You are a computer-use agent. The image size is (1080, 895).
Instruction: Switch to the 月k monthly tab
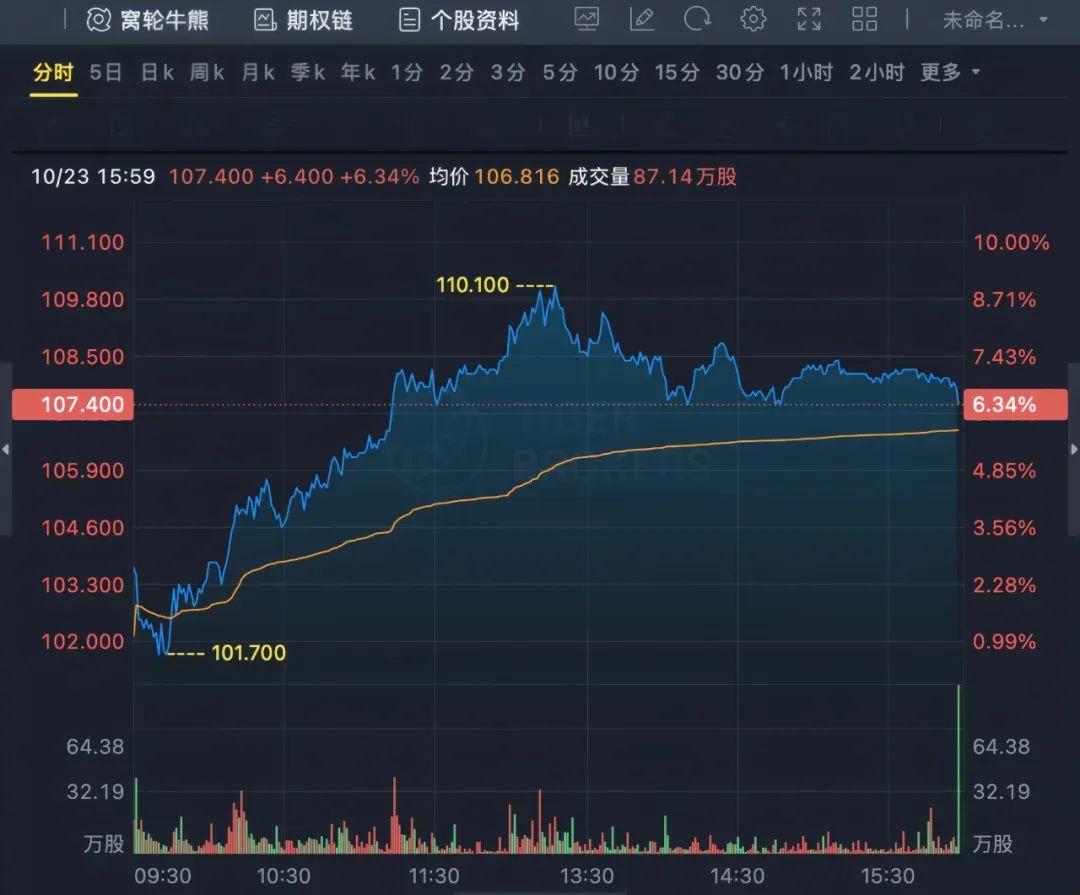tap(258, 72)
